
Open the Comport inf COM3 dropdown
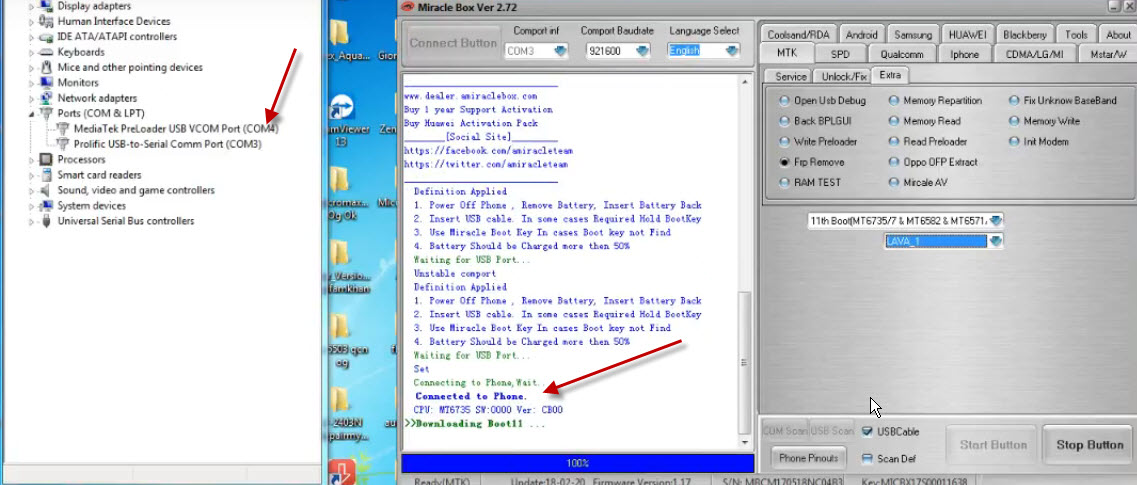(x=560, y=51)
